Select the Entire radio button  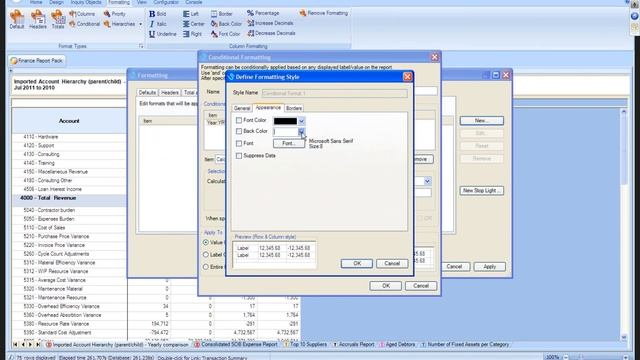(206, 267)
